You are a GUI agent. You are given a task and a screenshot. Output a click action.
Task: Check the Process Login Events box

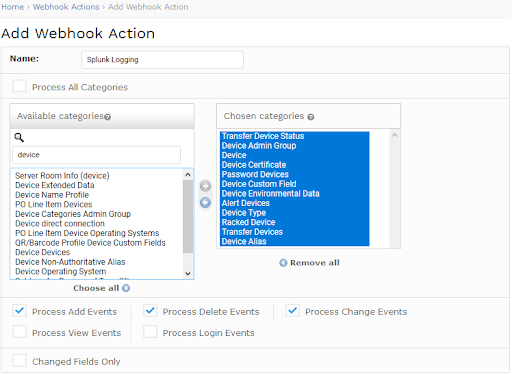click(x=150, y=332)
